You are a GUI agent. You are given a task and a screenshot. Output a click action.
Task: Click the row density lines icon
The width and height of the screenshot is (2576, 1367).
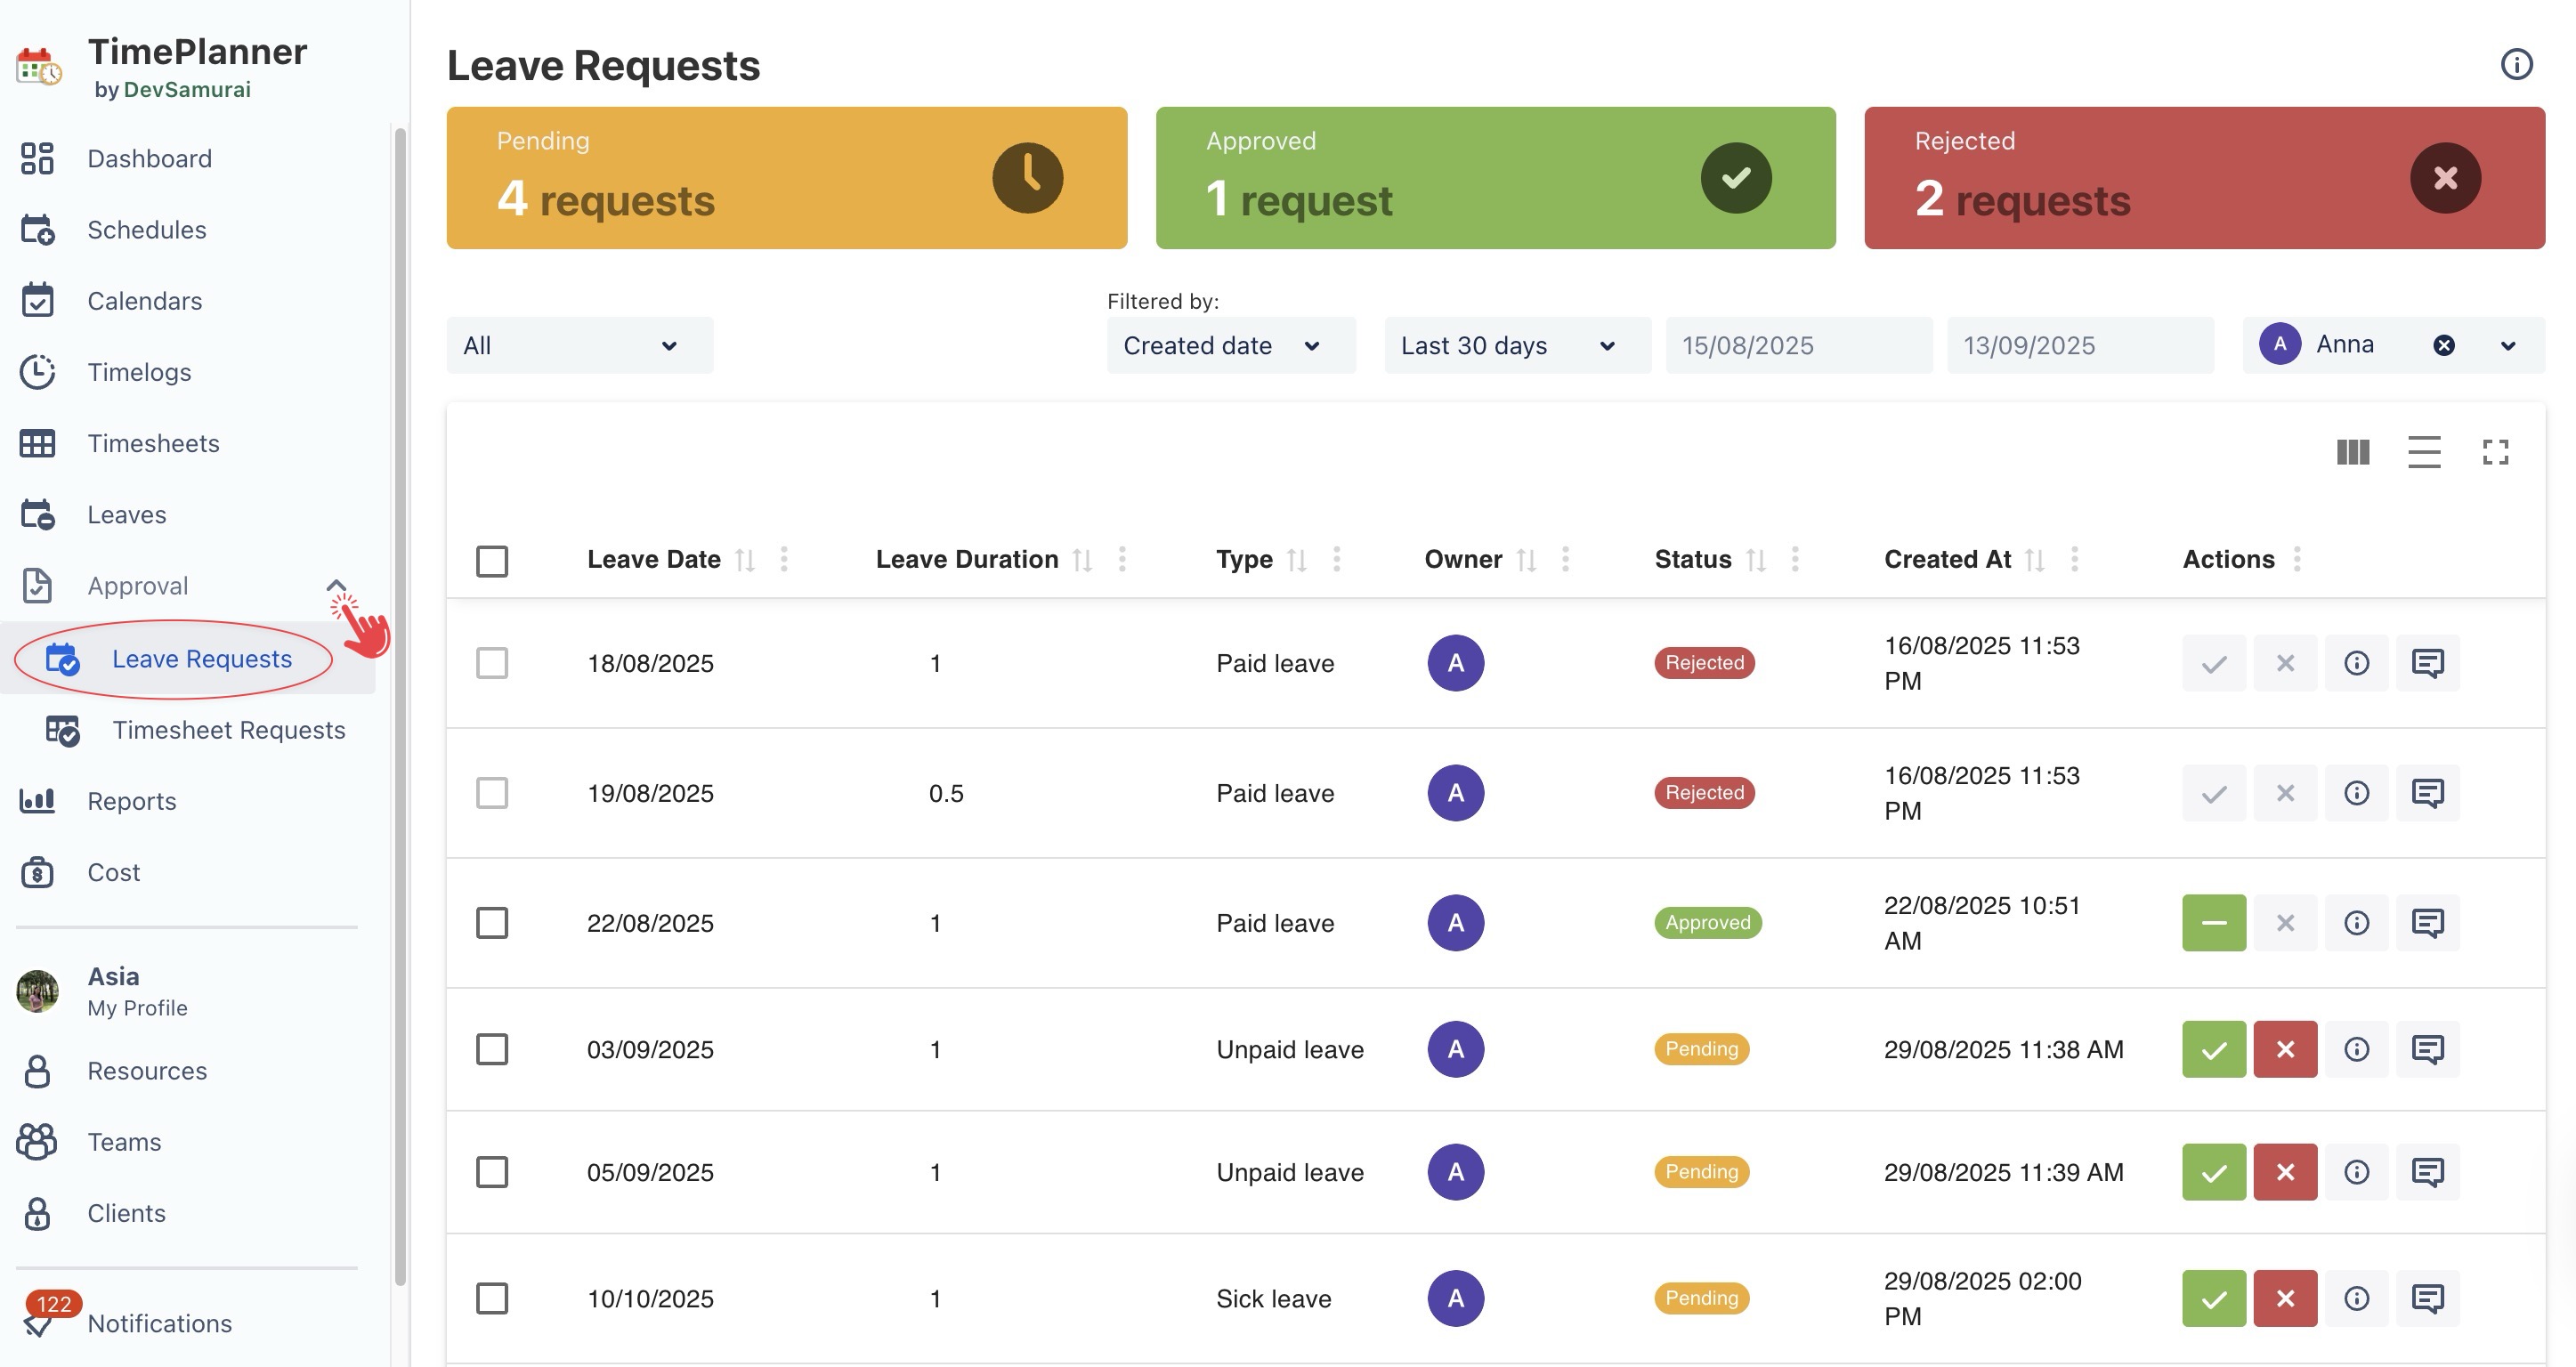(x=2423, y=452)
